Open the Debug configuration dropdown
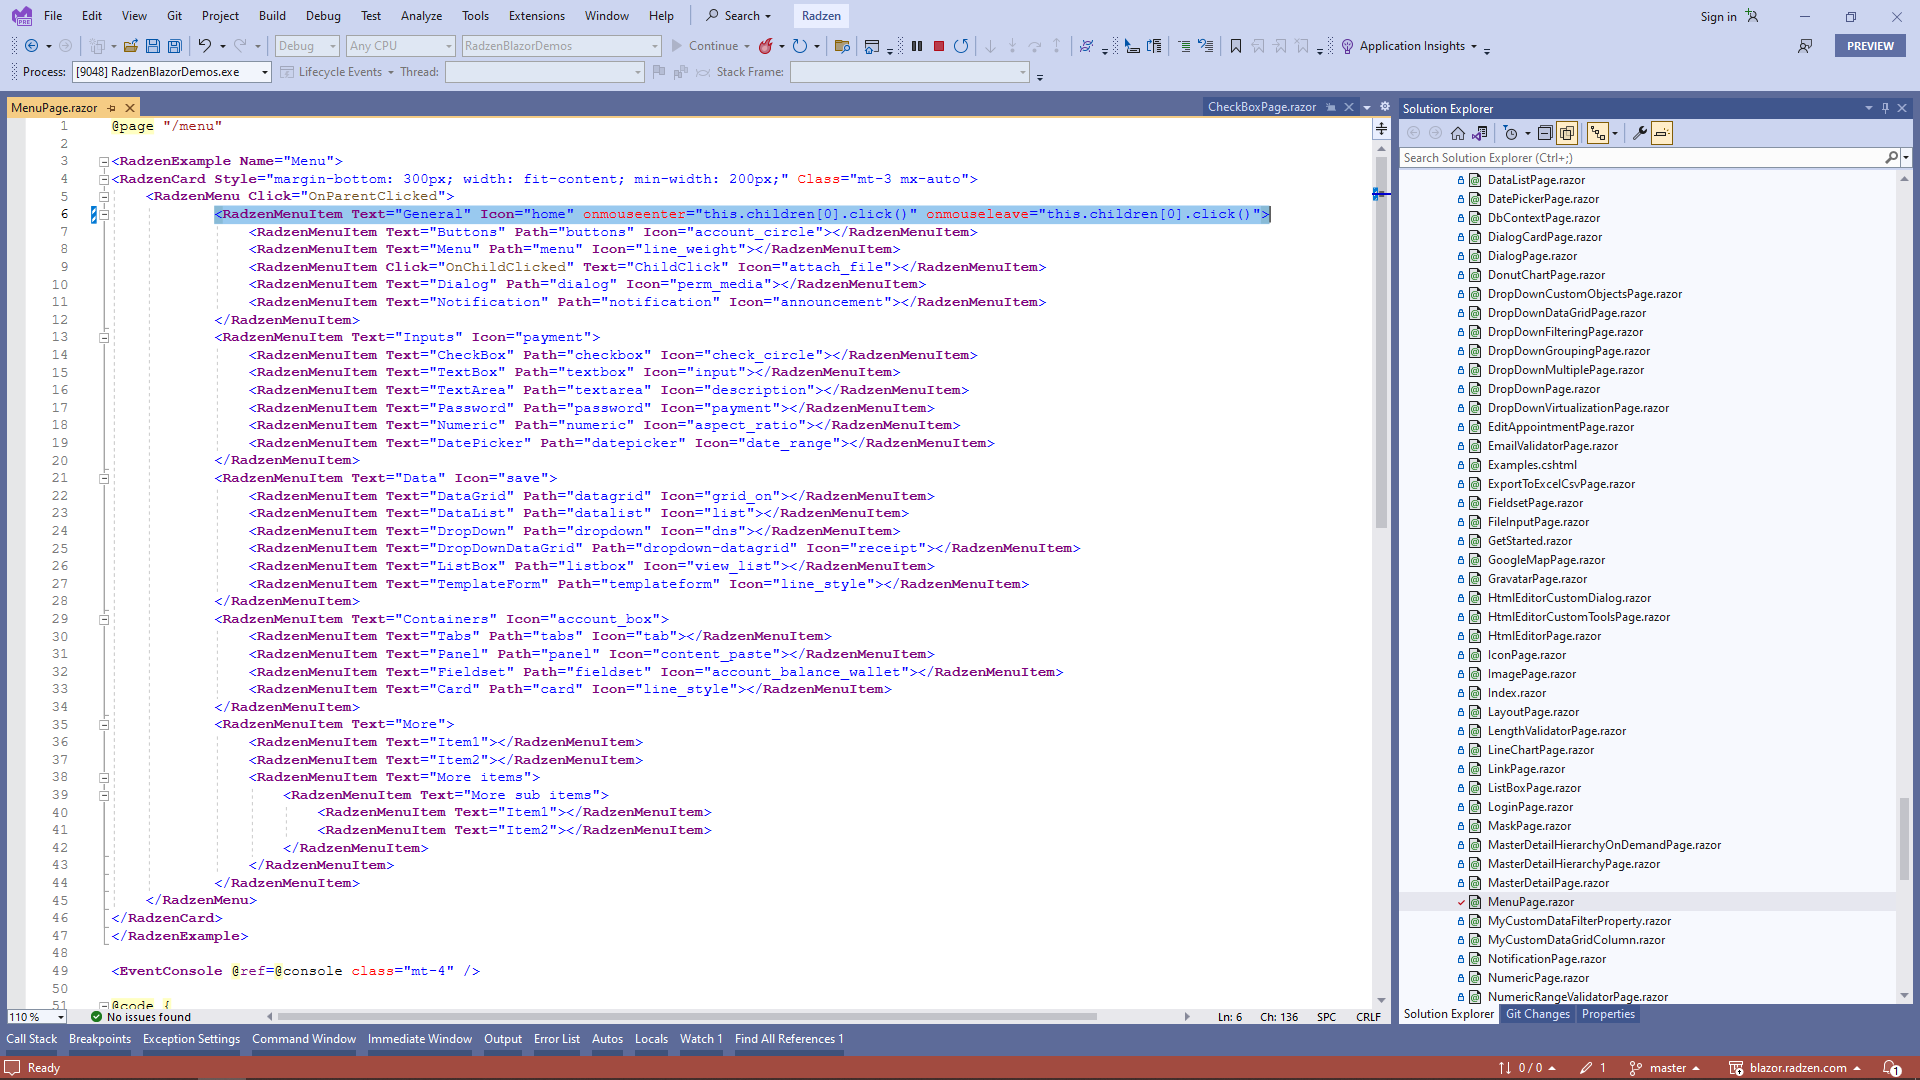The image size is (1920, 1080). [306, 46]
